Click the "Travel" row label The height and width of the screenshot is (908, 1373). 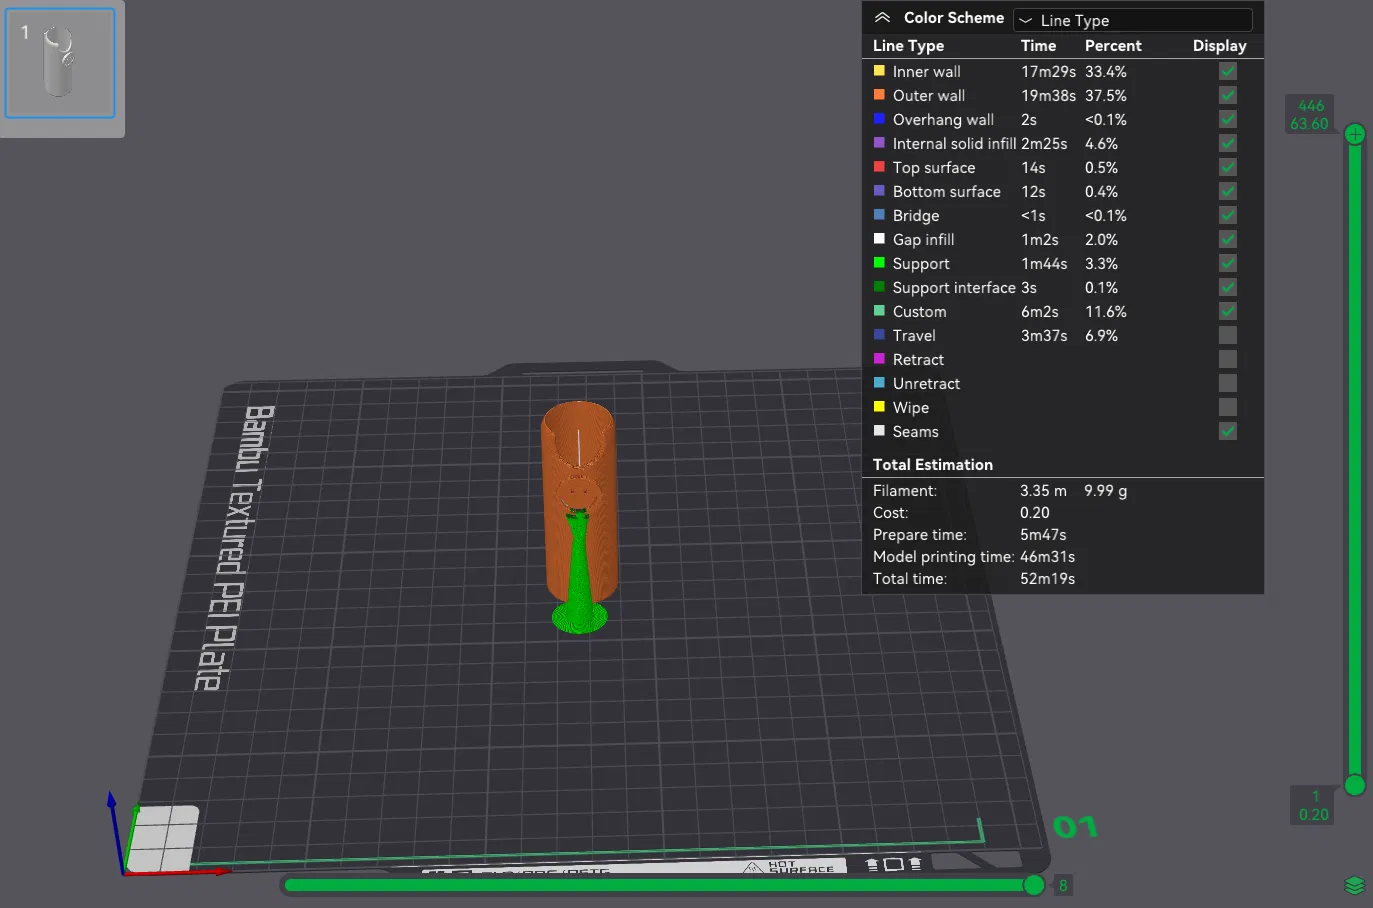point(914,336)
